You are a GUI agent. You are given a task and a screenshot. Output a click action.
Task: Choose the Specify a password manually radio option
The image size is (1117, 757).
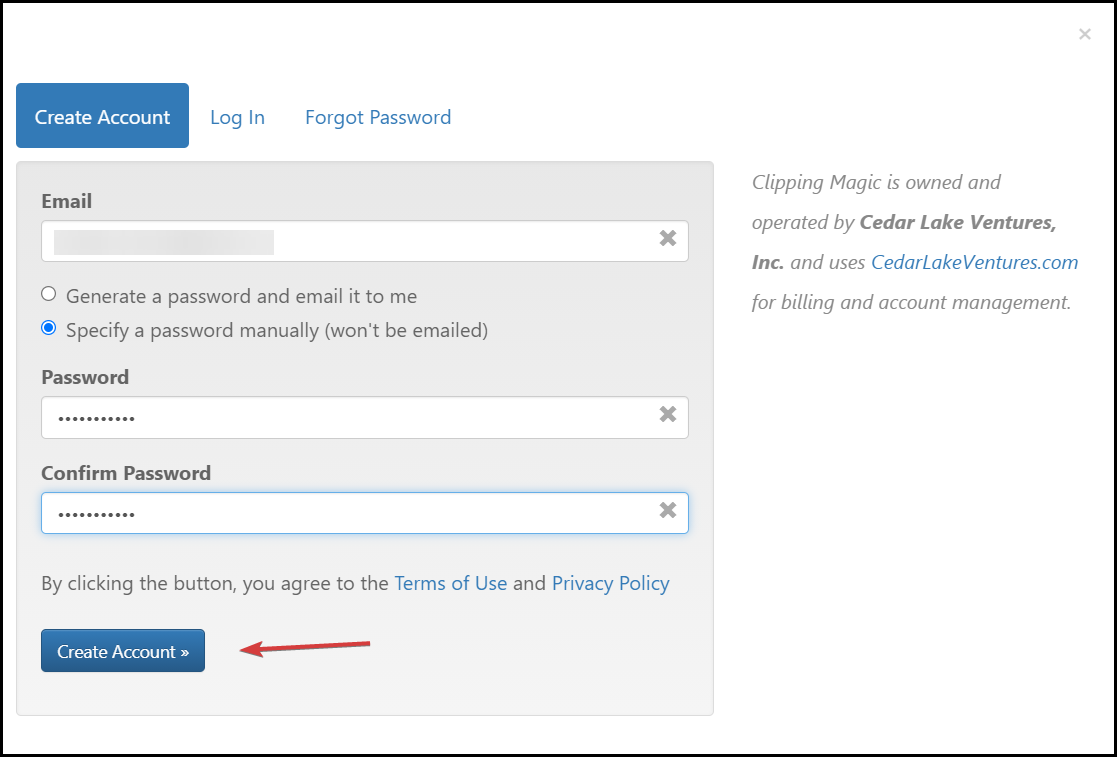[49, 328]
